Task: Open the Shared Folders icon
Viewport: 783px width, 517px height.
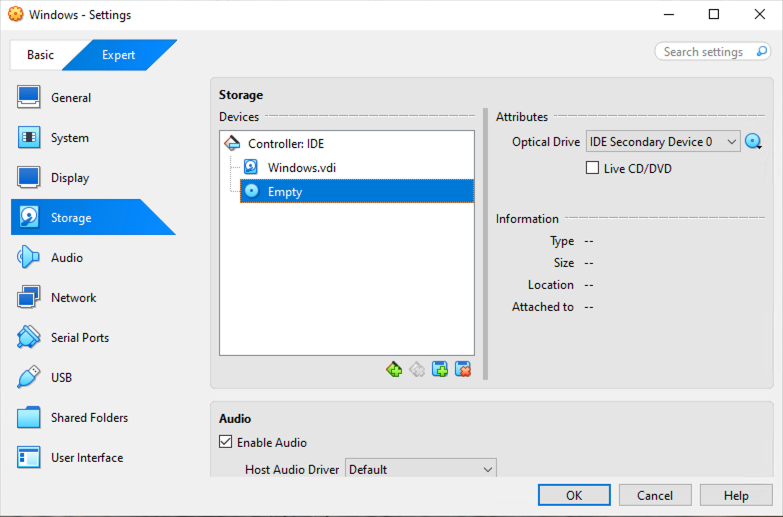Action: (28, 417)
